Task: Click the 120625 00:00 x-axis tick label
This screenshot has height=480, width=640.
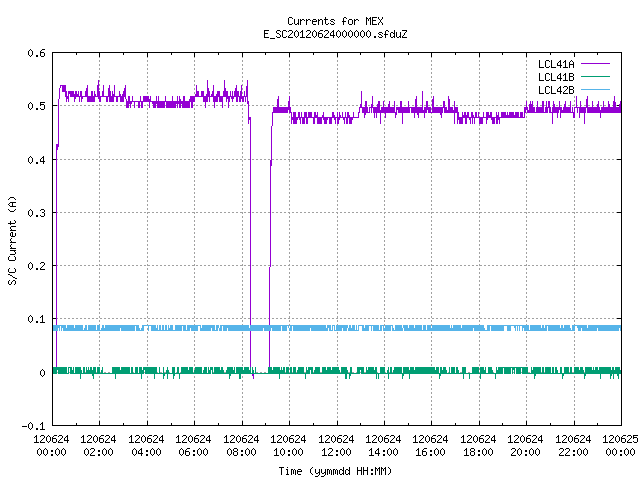Action: tap(620, 445)
